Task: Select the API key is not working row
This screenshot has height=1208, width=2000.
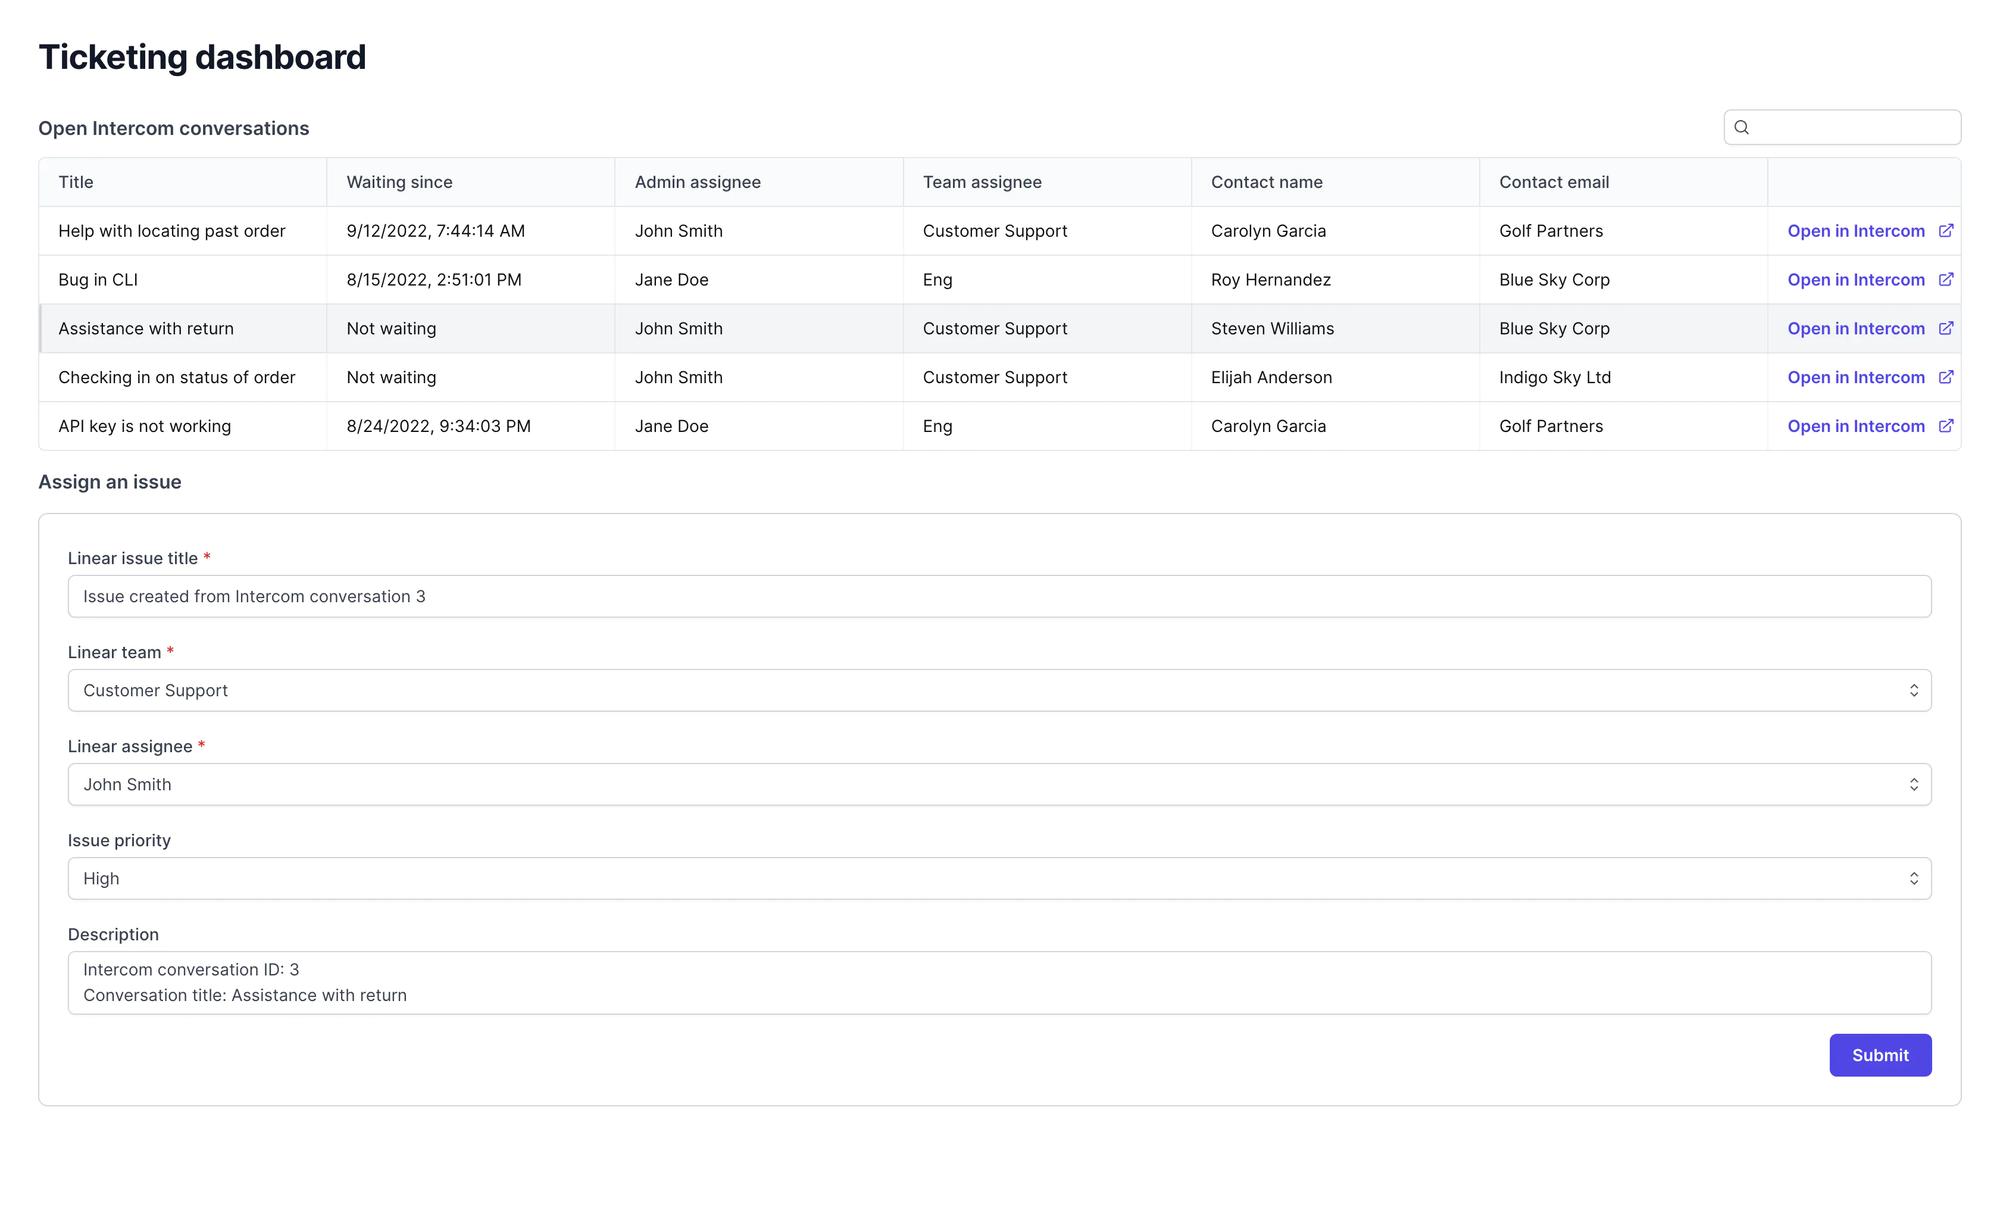Action: pos(999,426)
